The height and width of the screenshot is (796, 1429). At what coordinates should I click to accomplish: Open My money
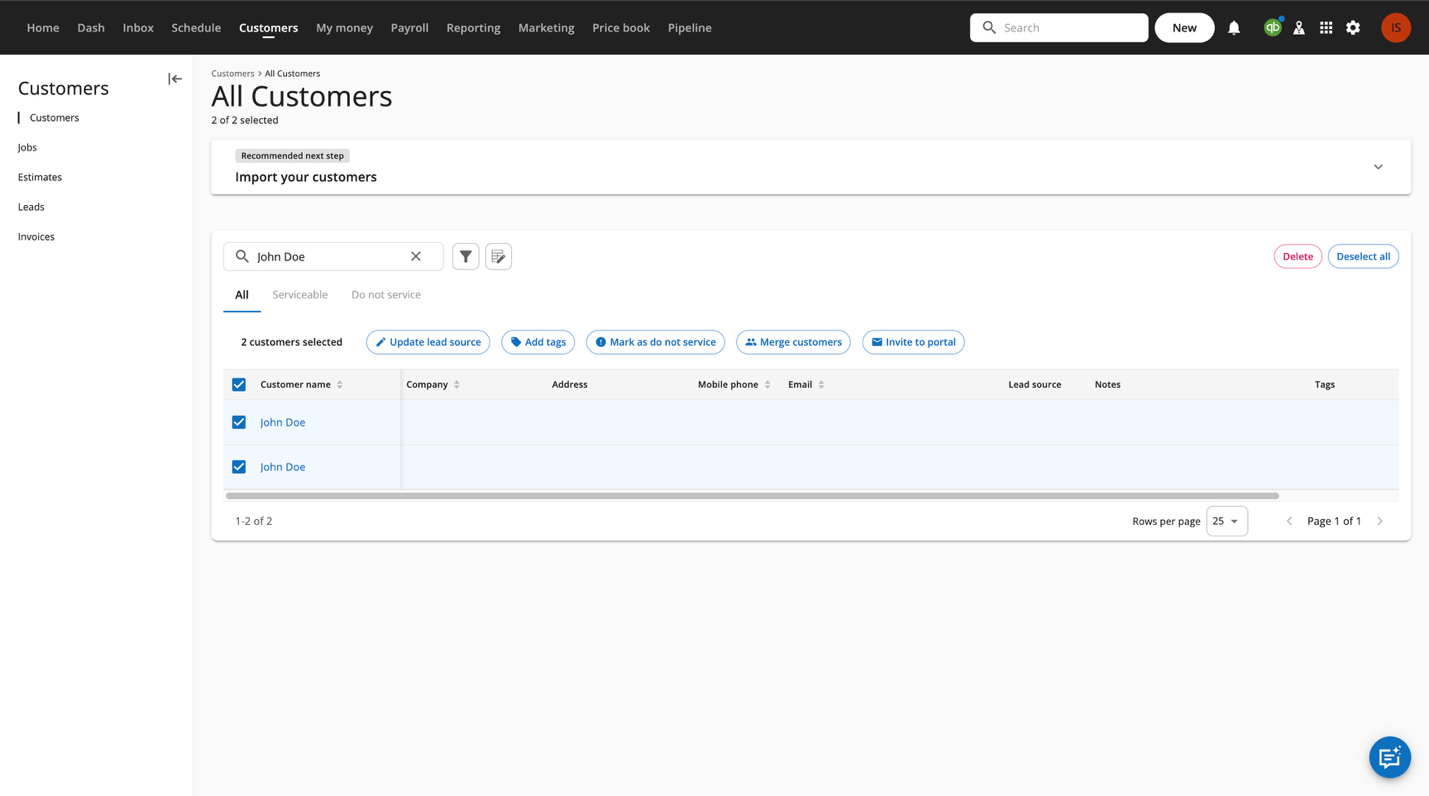pos(344,28)
